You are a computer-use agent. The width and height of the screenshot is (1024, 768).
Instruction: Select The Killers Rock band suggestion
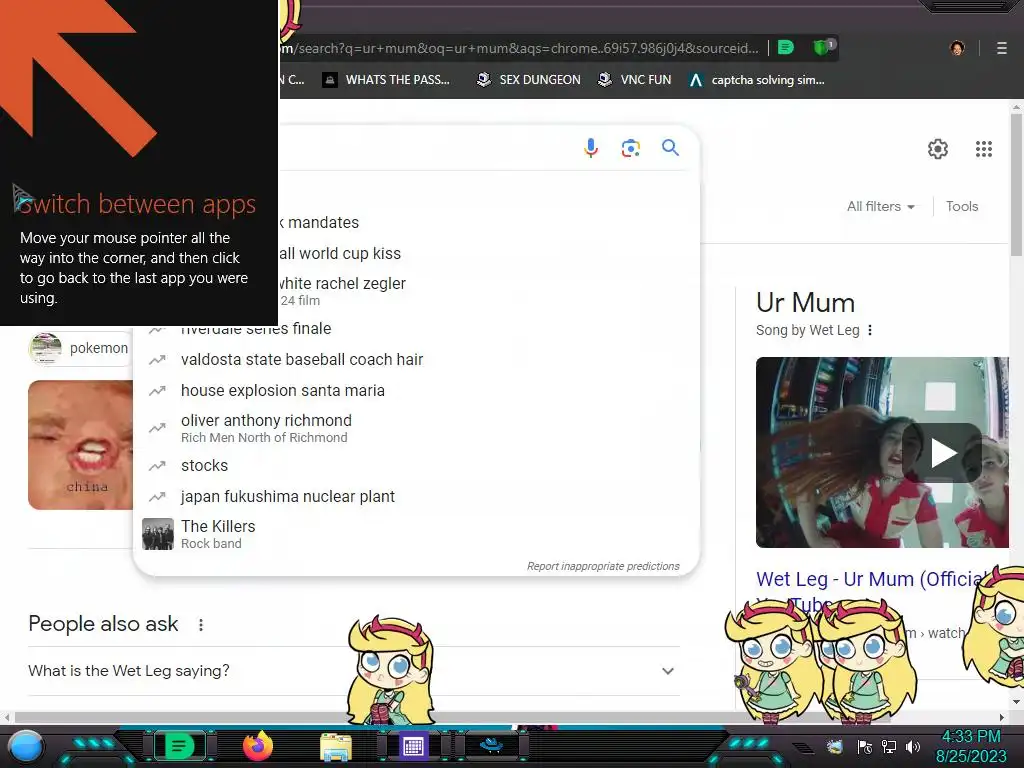coord(415,534)
